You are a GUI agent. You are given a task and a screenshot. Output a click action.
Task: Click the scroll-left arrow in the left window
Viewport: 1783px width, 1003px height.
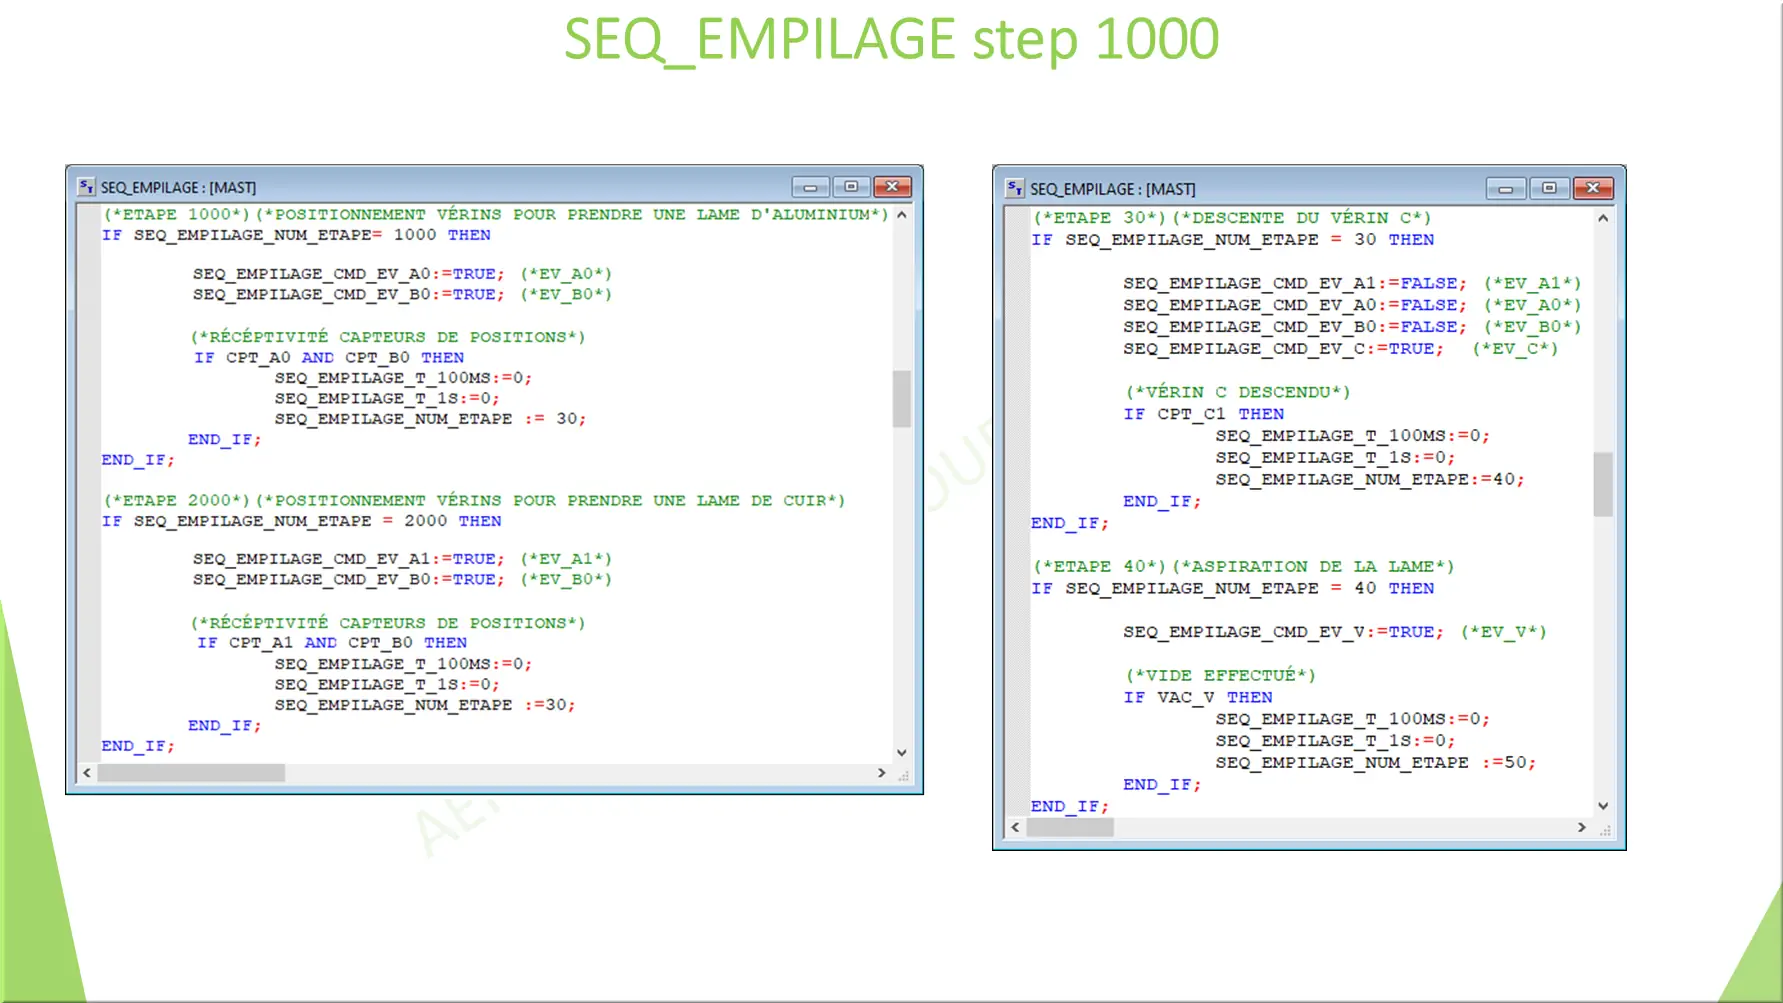87,772
